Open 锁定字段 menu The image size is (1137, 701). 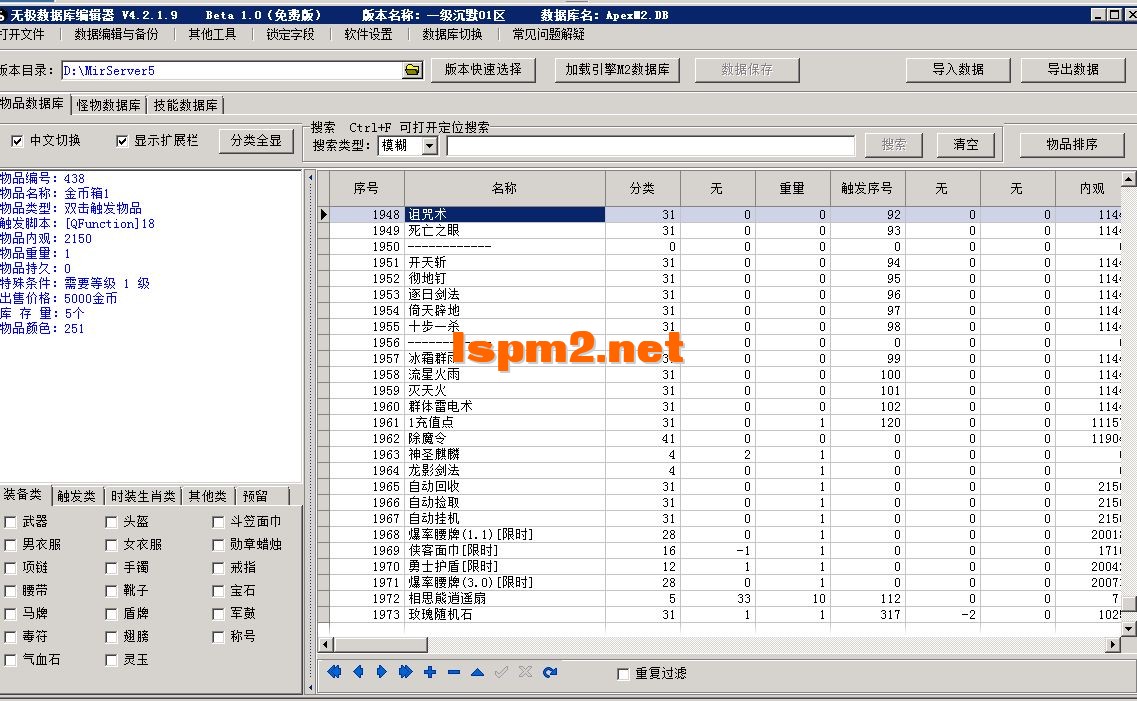pyautogui.click(x=290, y=34)
